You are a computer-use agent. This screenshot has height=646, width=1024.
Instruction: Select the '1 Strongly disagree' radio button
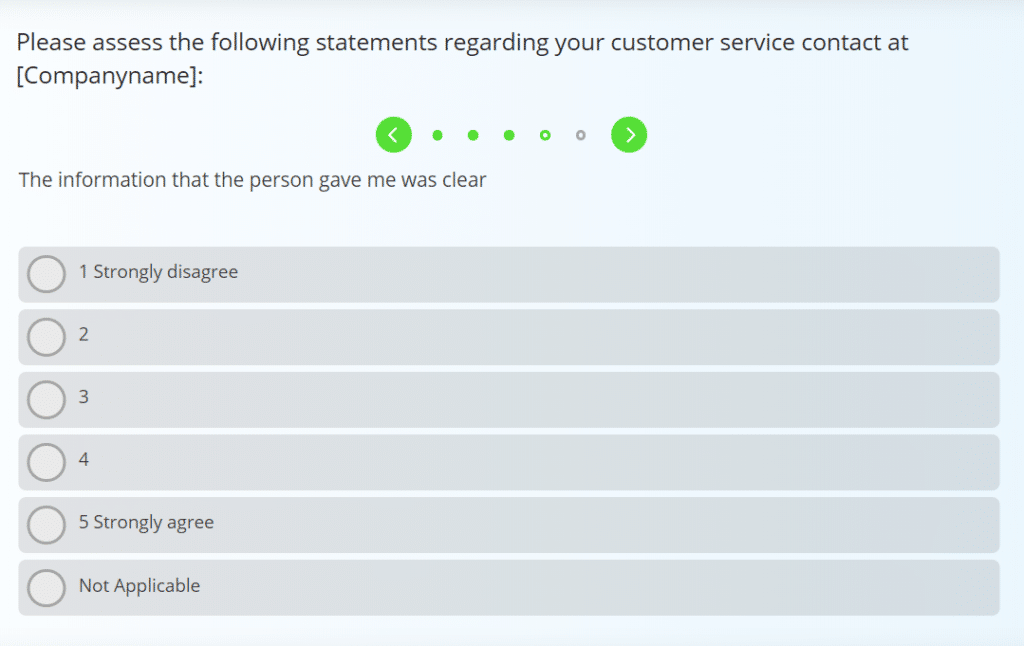(x=46, y=273)
